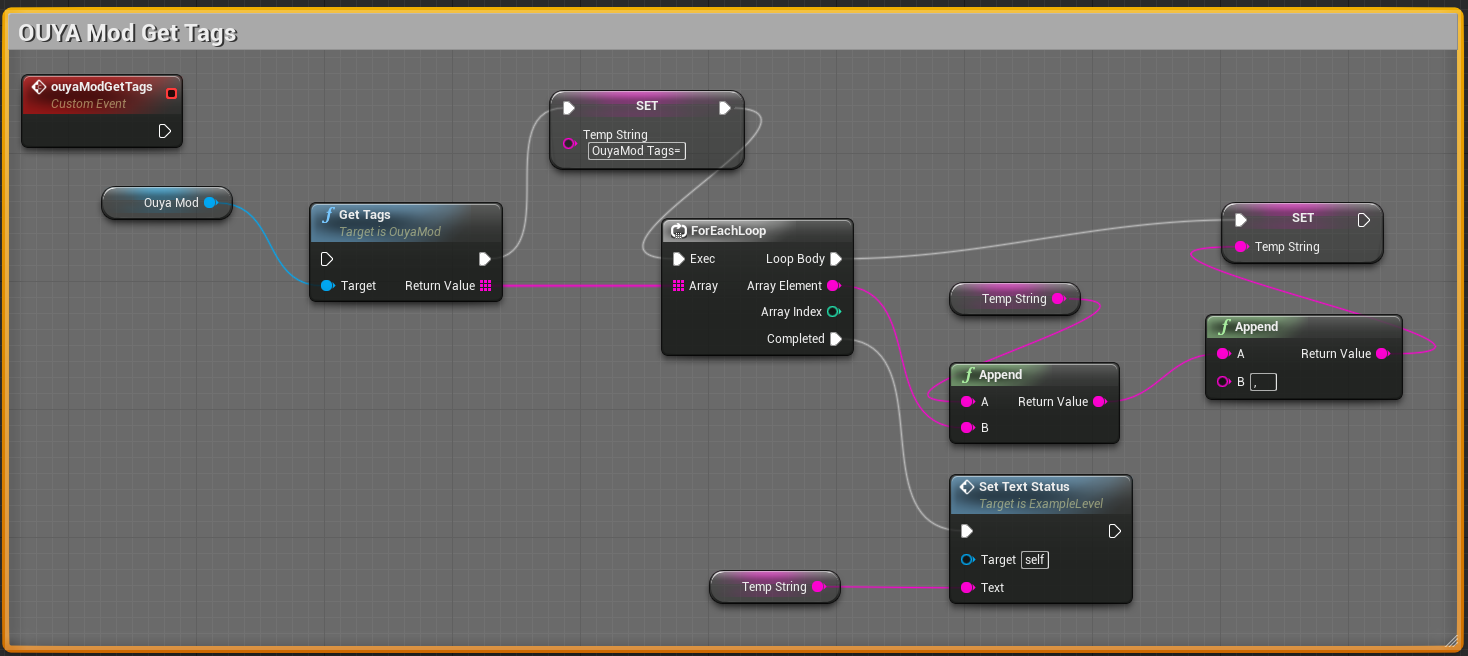Click the Get Tags function icon
Image resolution: width=1468 pixels, height=656 pixels.
tap(328, 215)
